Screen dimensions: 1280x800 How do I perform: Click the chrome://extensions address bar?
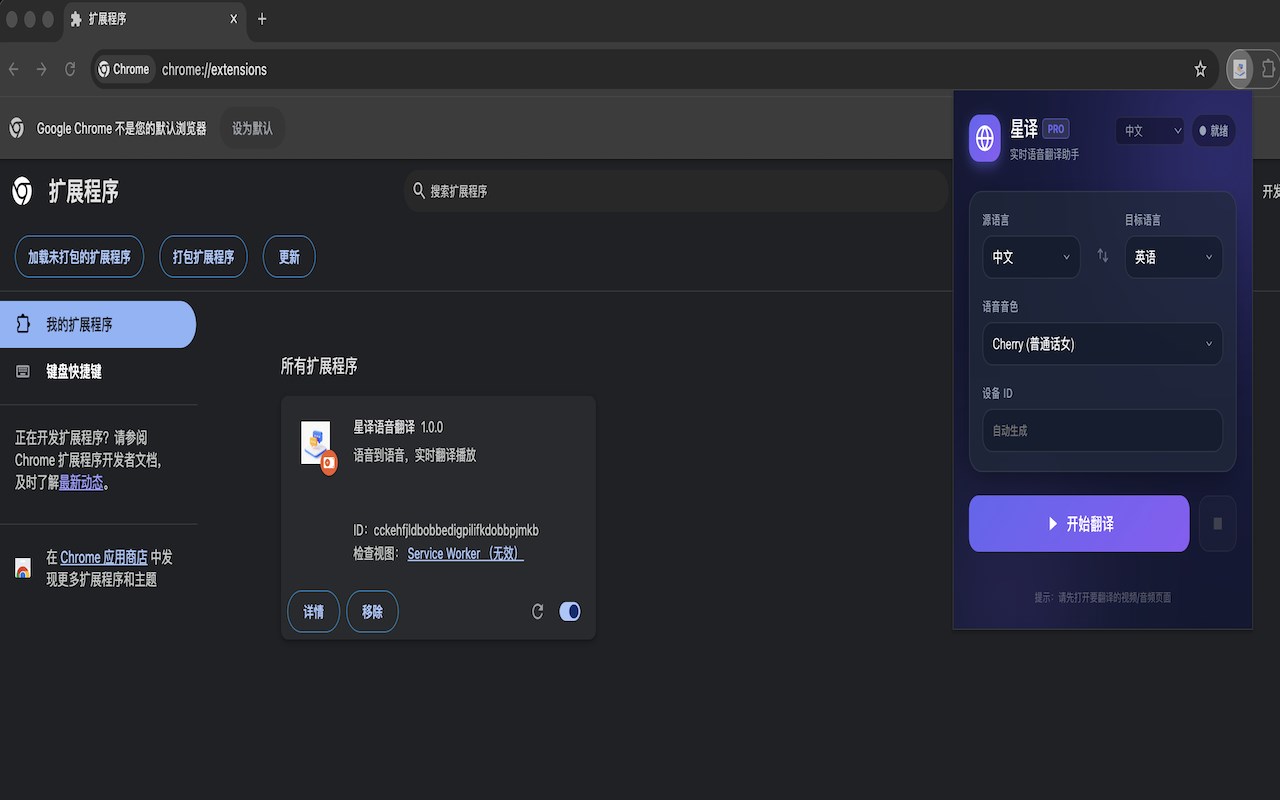(655, 69)
